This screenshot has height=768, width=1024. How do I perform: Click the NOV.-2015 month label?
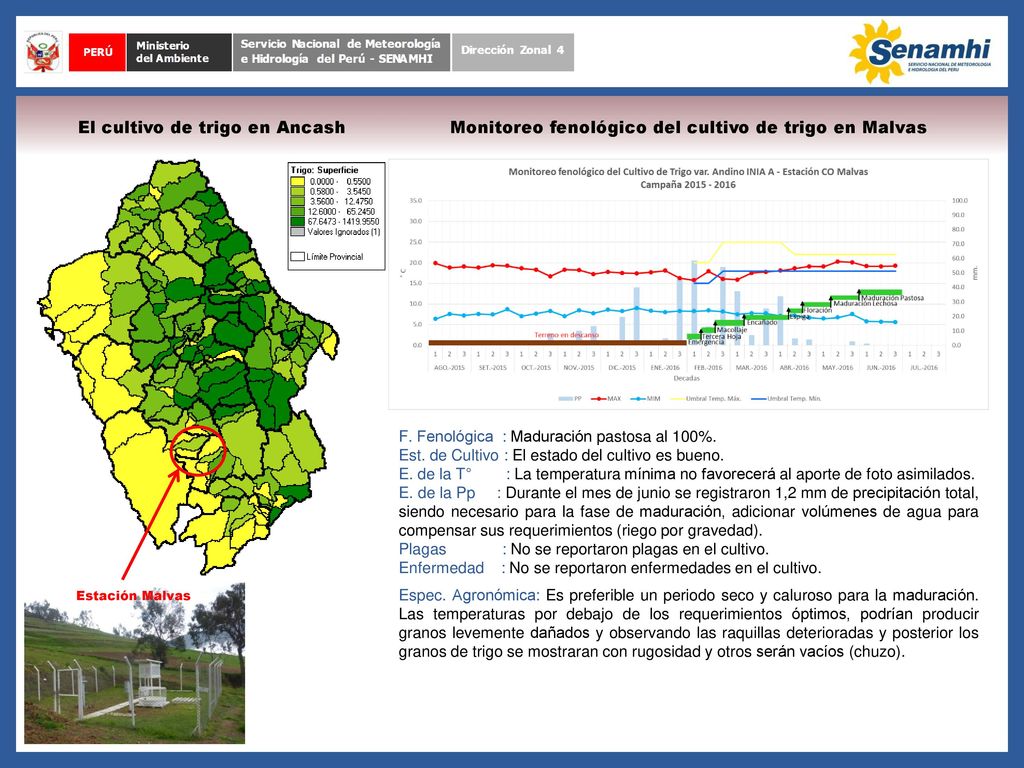click(579, 368)
